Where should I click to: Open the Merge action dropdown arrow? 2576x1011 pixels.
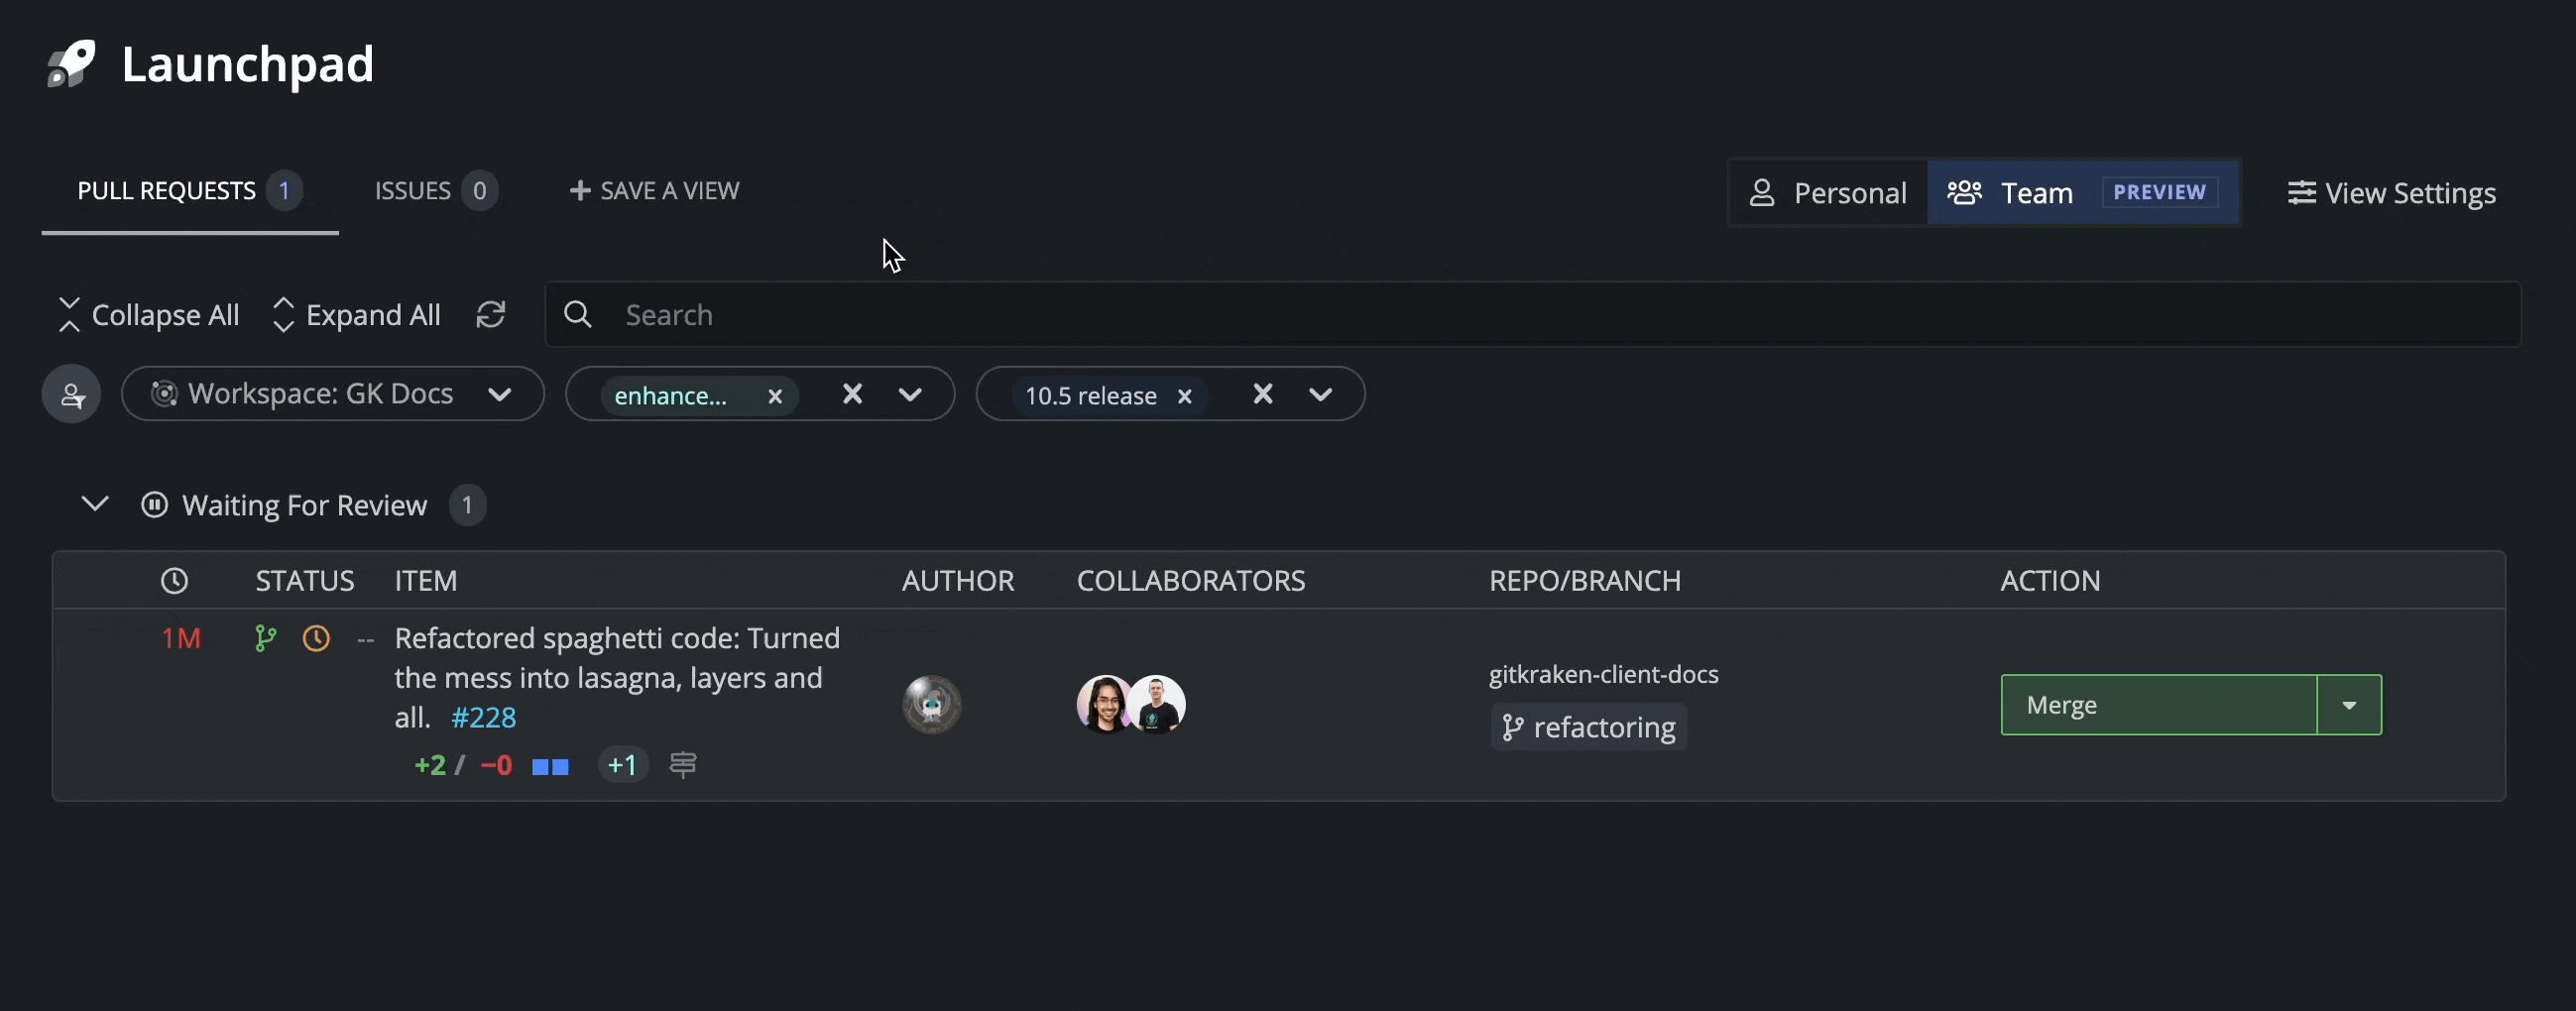(2348, 705)
